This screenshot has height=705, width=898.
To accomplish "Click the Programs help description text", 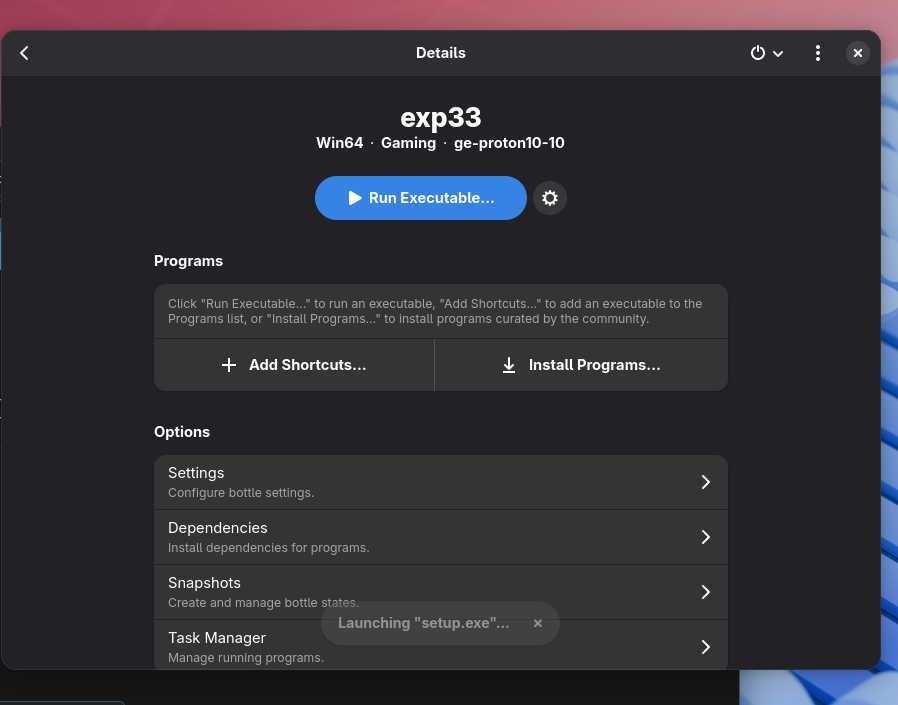I will click(435, 311).
